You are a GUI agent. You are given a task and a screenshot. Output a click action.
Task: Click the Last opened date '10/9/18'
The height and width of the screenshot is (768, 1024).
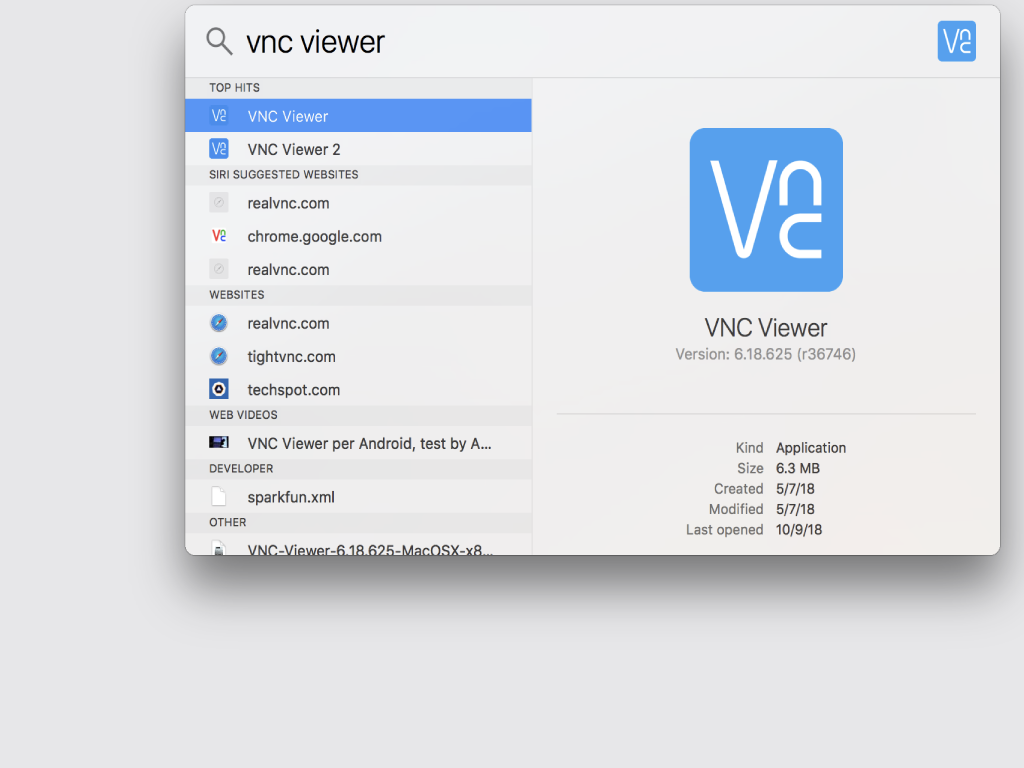[x=799, y=530]
